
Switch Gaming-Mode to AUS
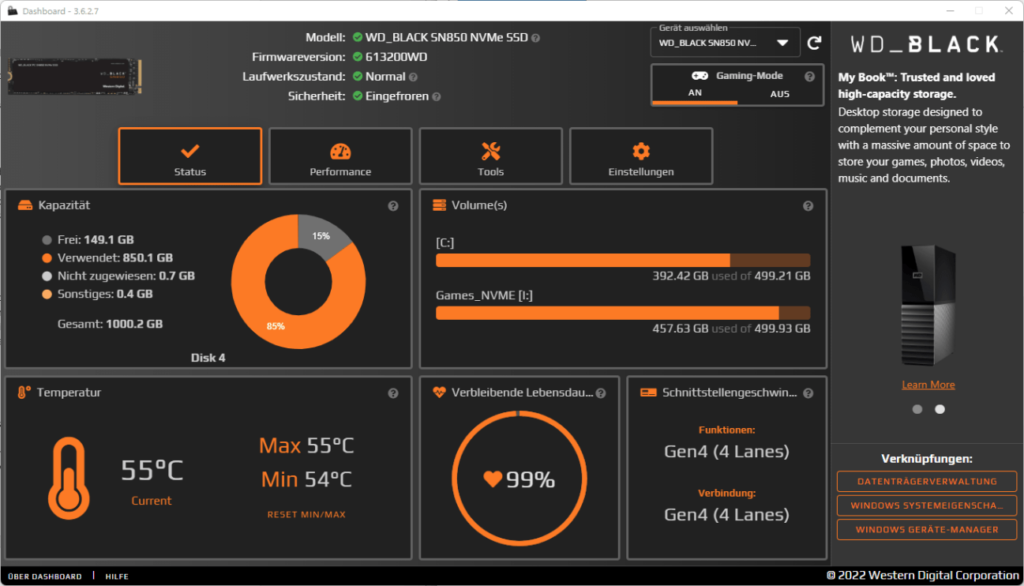(x=780, y=94)
